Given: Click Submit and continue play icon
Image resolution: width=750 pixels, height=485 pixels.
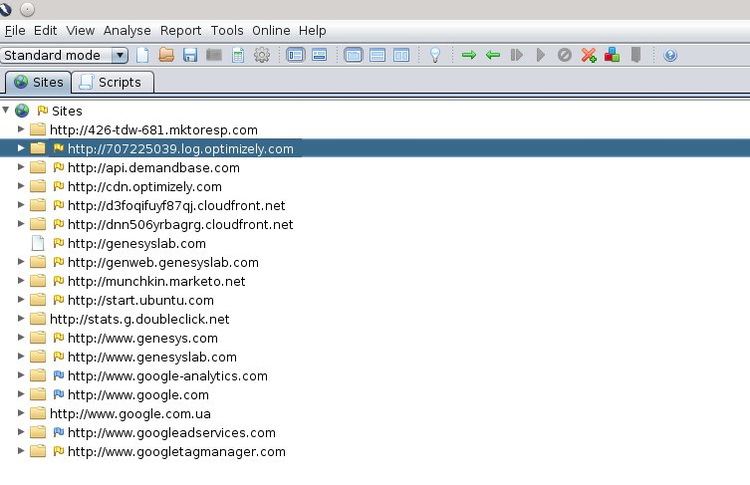Looking at the screenshot, I should (540, 55).
